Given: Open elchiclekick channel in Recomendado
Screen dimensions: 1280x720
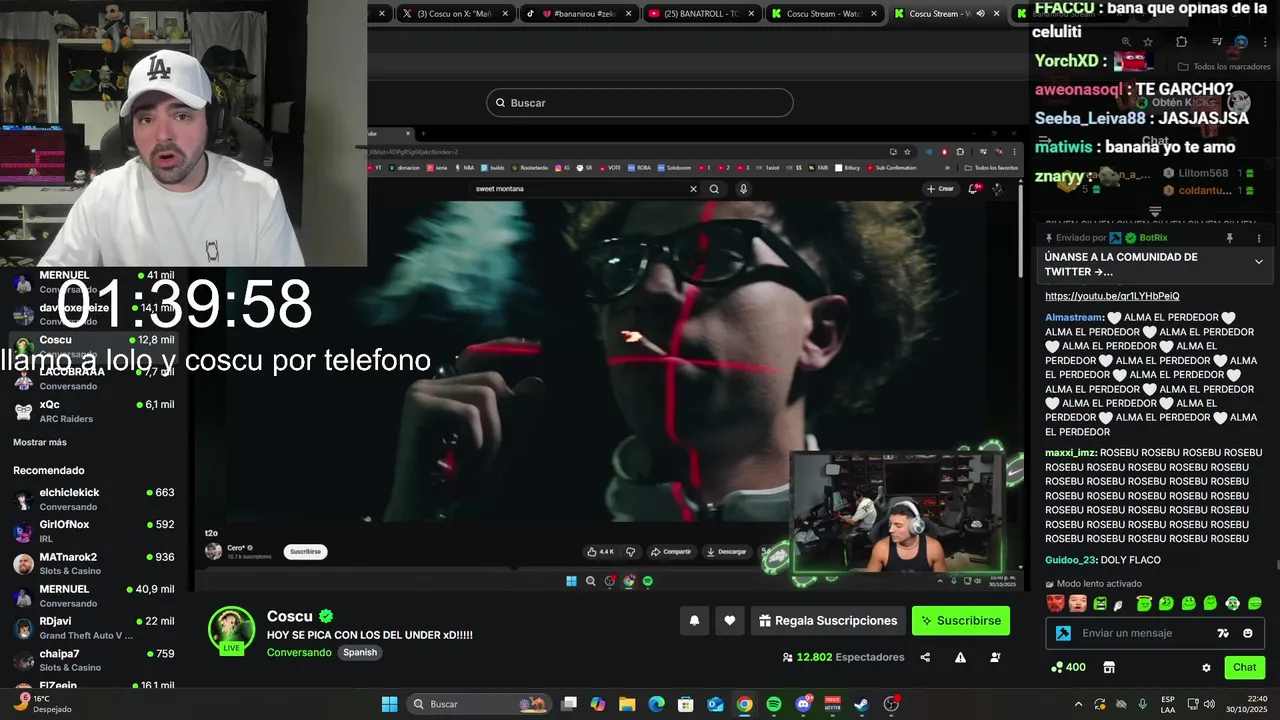Looking at the screenshot, I should pos(92,499).
